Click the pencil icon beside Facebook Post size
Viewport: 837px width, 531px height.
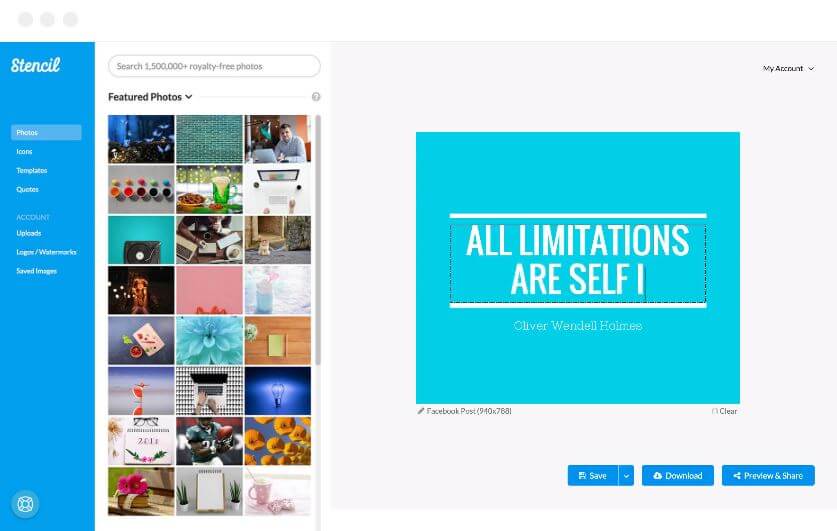421,411
